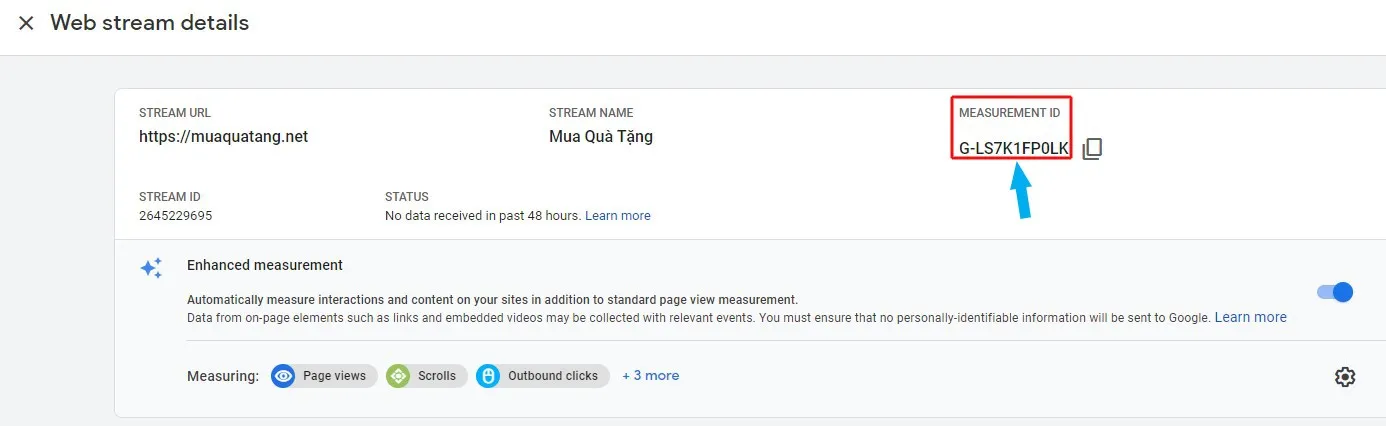Click the stream ID number 2645229695
The width and height of the screenshot is (1386, 426).
175,216
